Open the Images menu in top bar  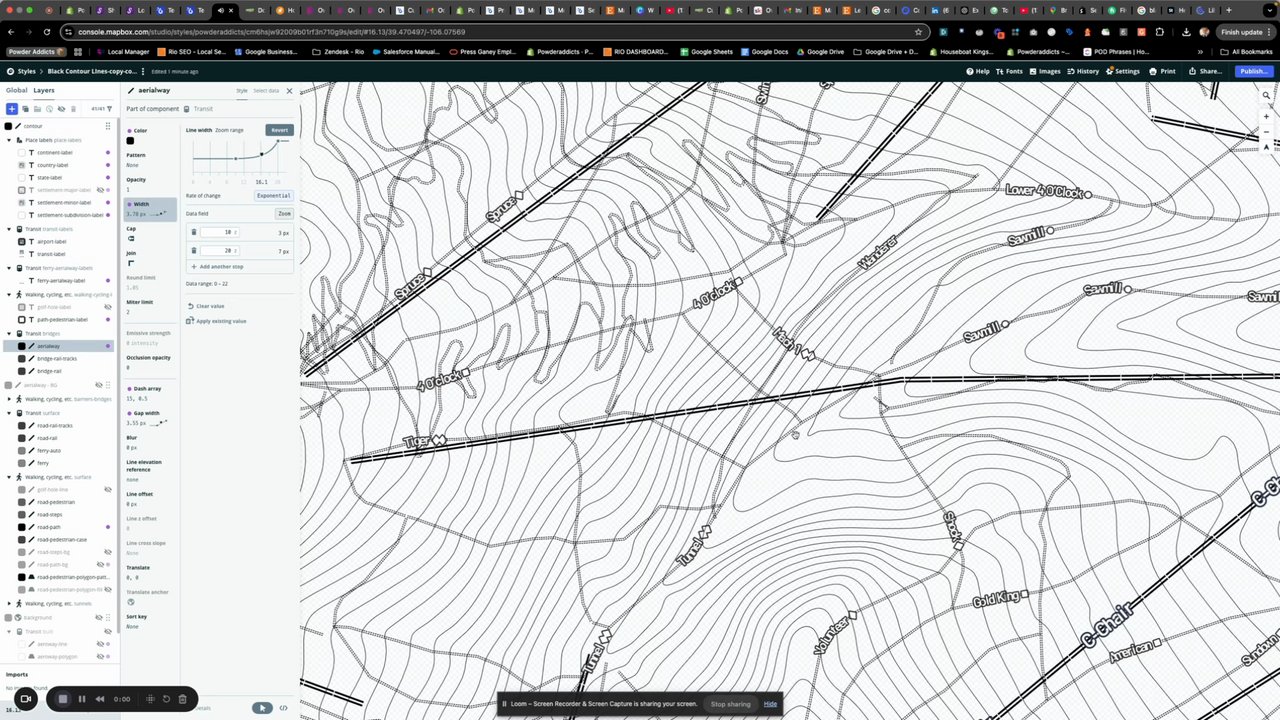coord(1045,71)
